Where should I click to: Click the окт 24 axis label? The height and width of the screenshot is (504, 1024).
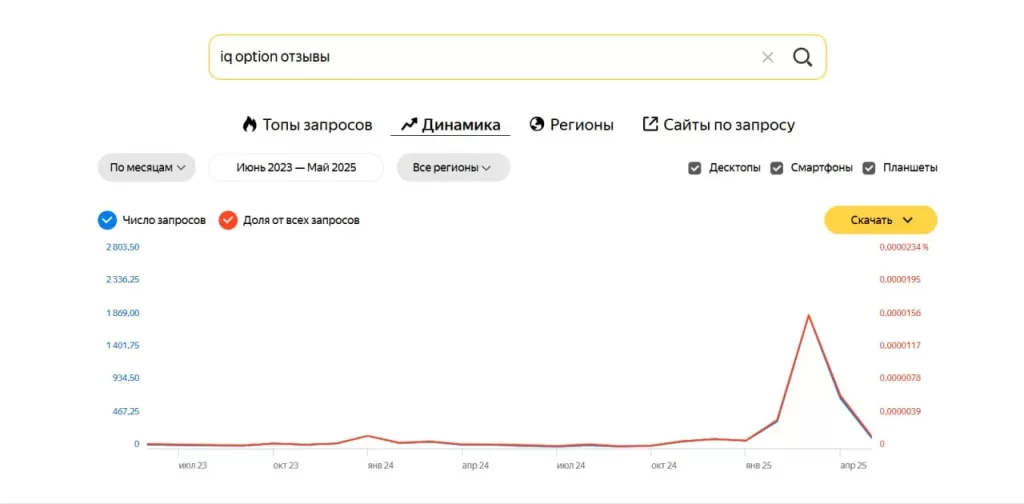coord(664,465)
